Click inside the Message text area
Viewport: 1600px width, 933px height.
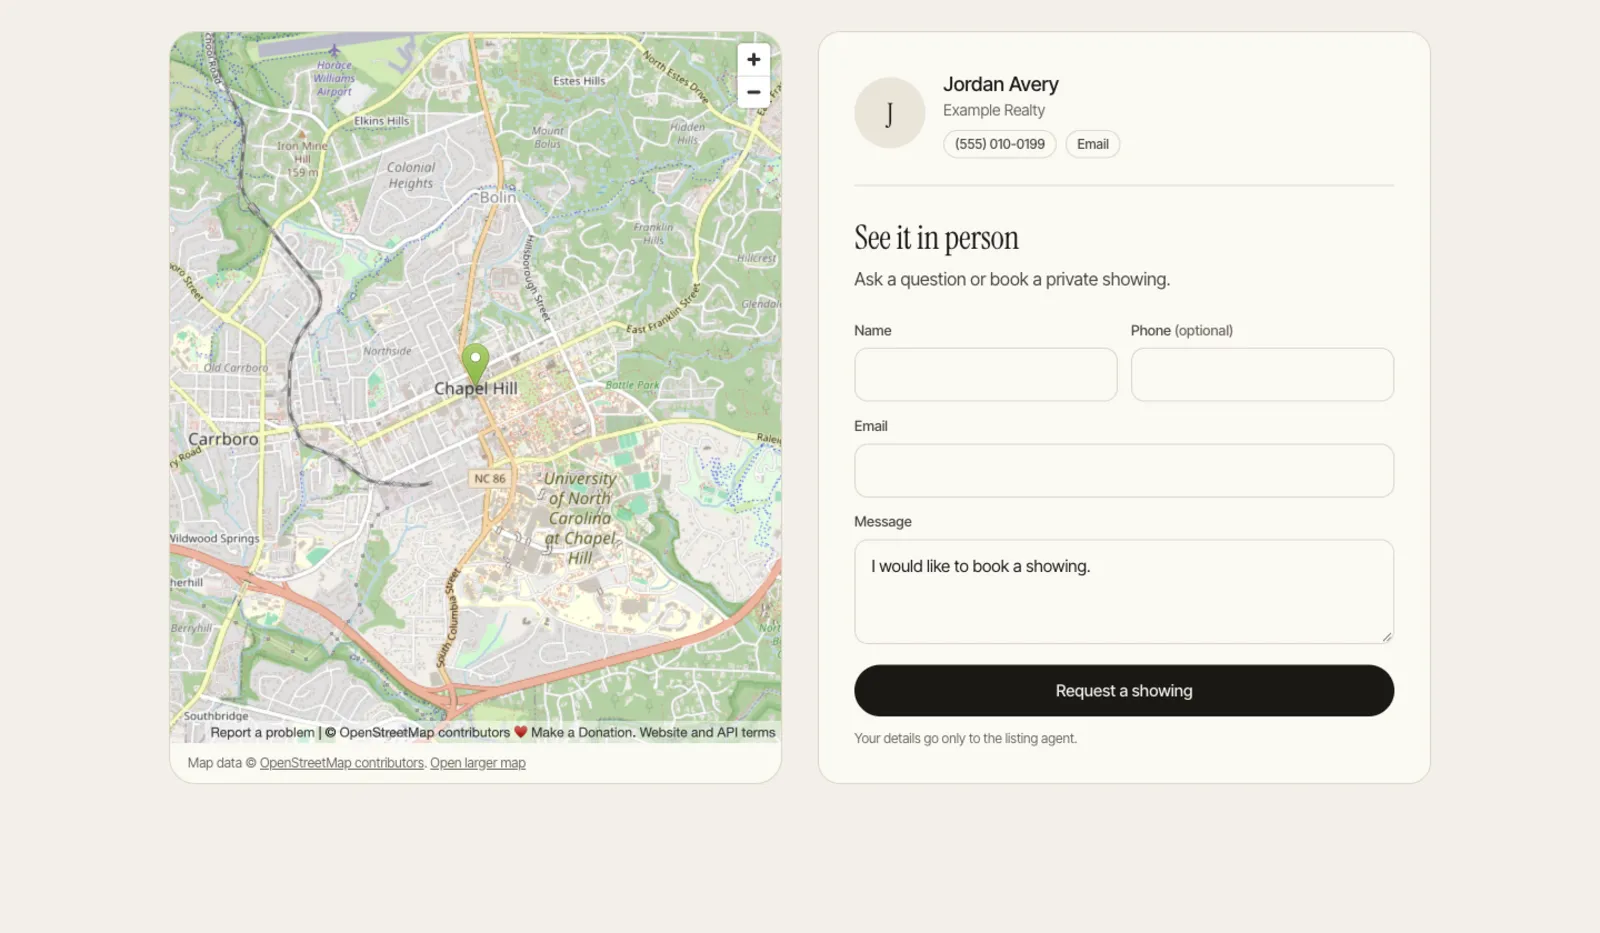pos(1124,592)
